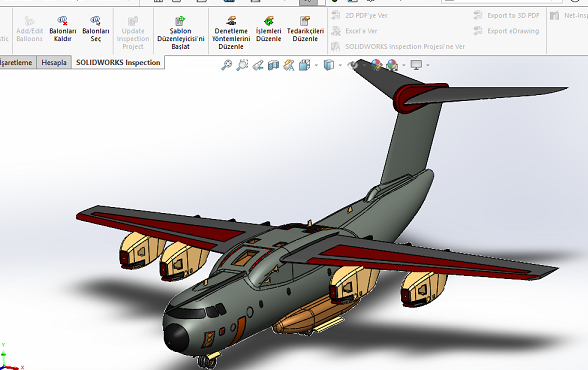Click Export eDrawing button
This screenshot has width=588, height=370.
coord(507,31)
